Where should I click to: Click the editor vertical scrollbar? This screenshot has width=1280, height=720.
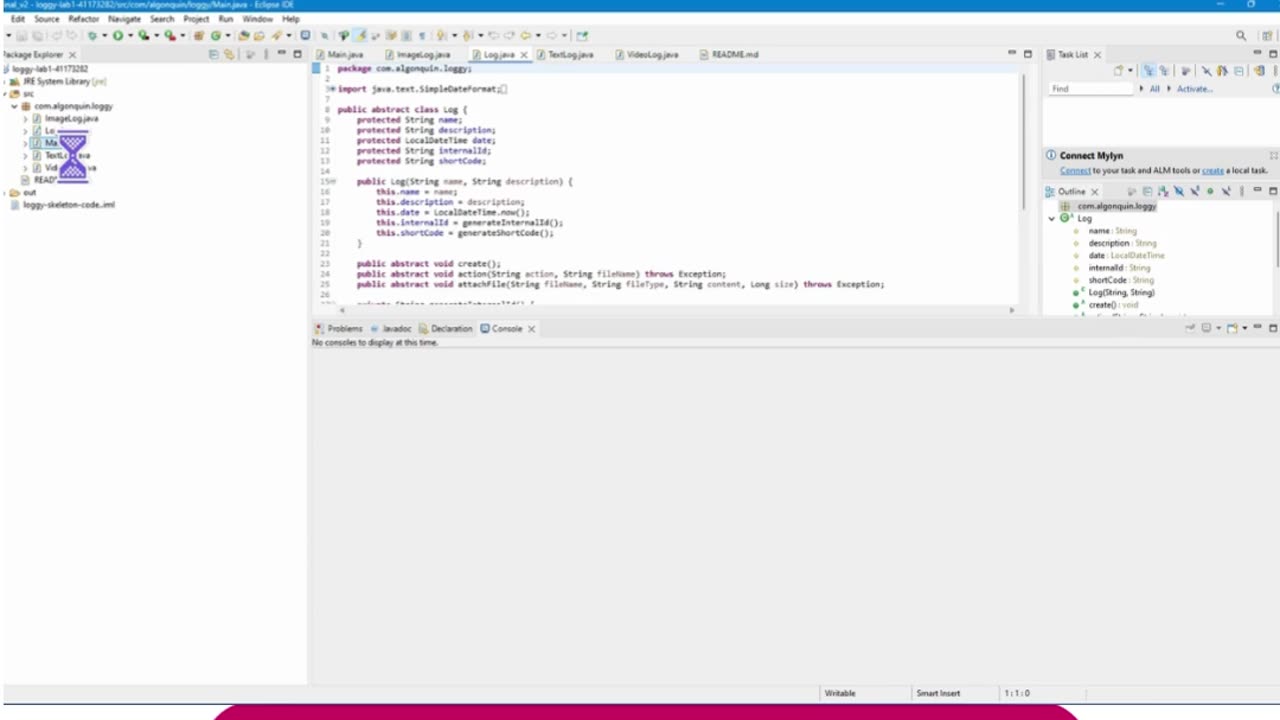[1022, 140]
